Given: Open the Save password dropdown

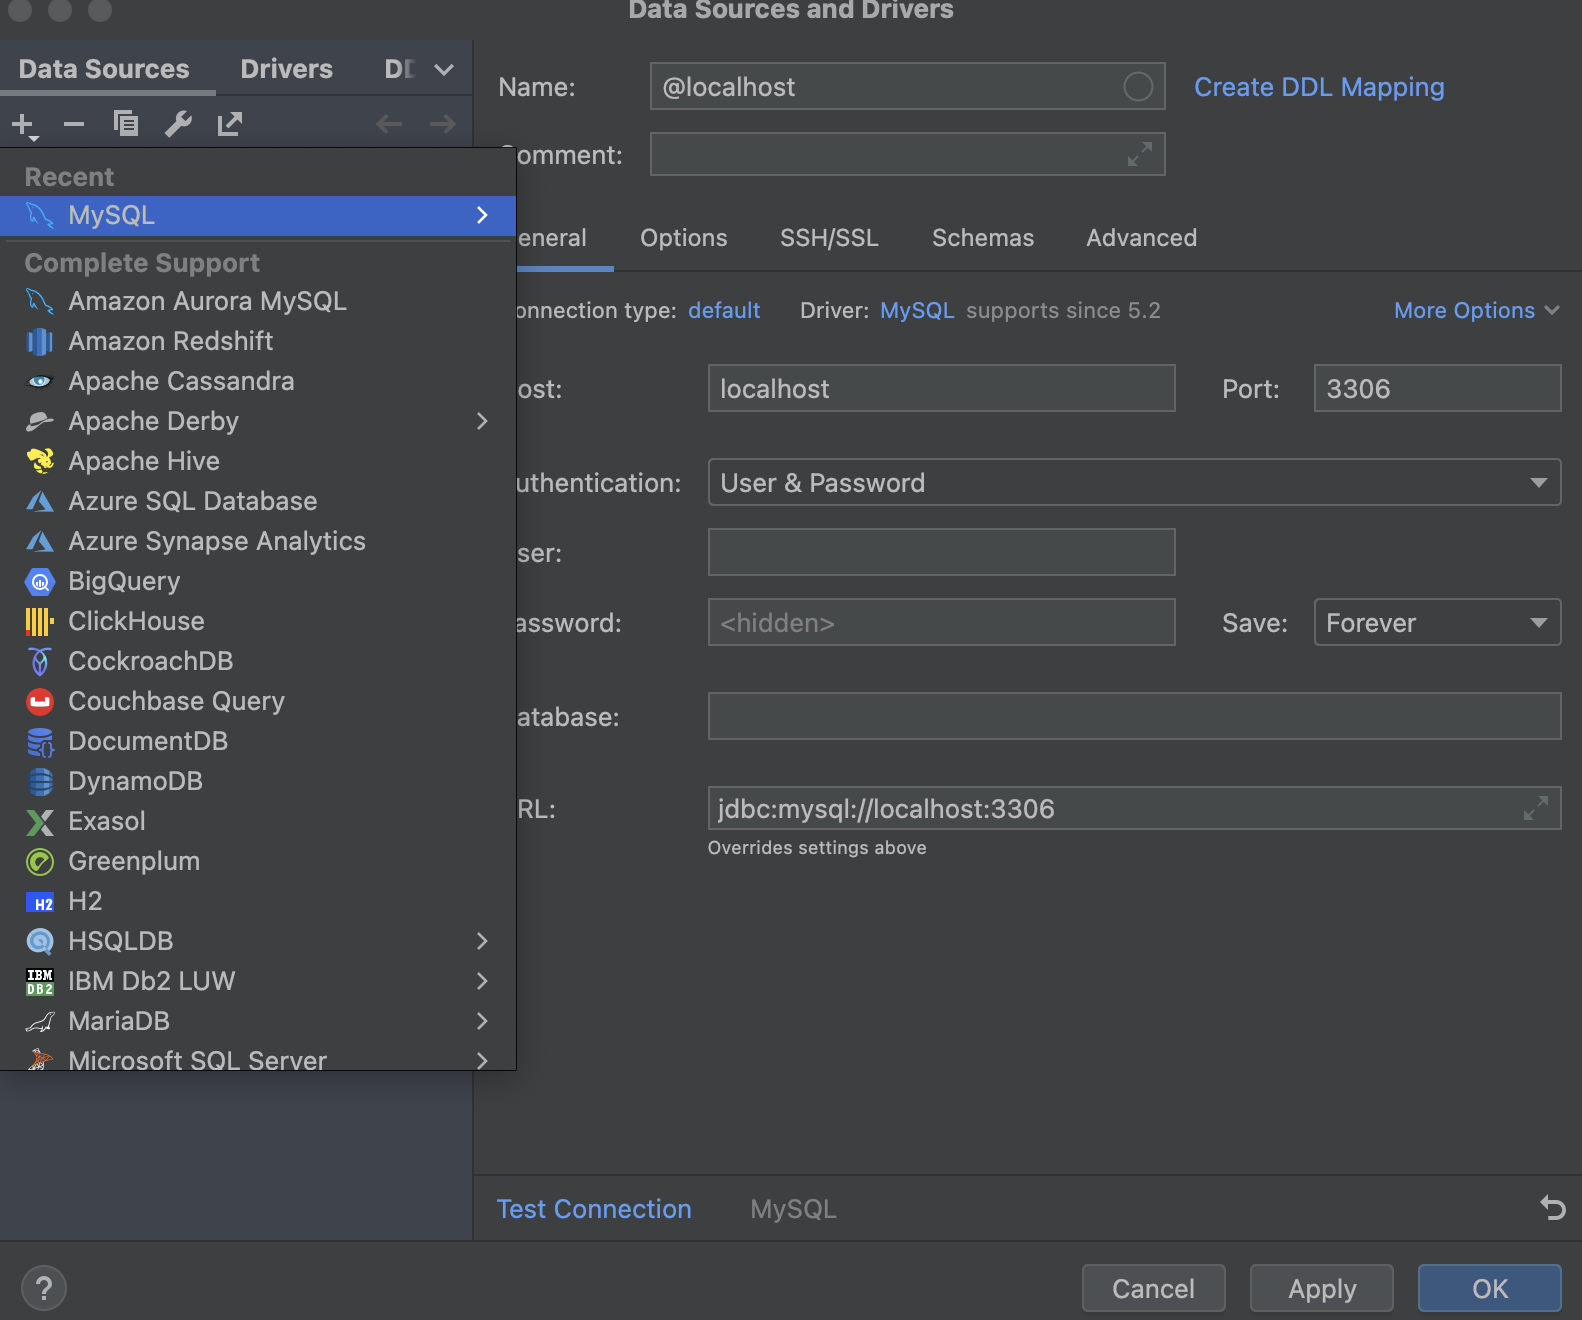Looking at the screenshot, I should [1437, 622].
